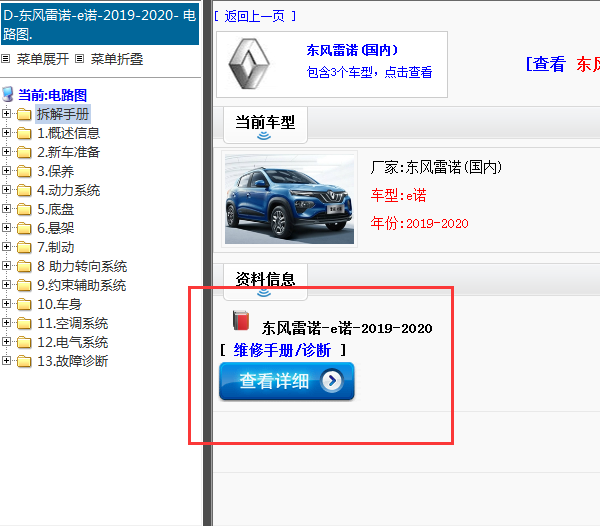Click the 年份:2019-2020 text
Viewport: 600px width, 526px height.
tap(419, 223)
